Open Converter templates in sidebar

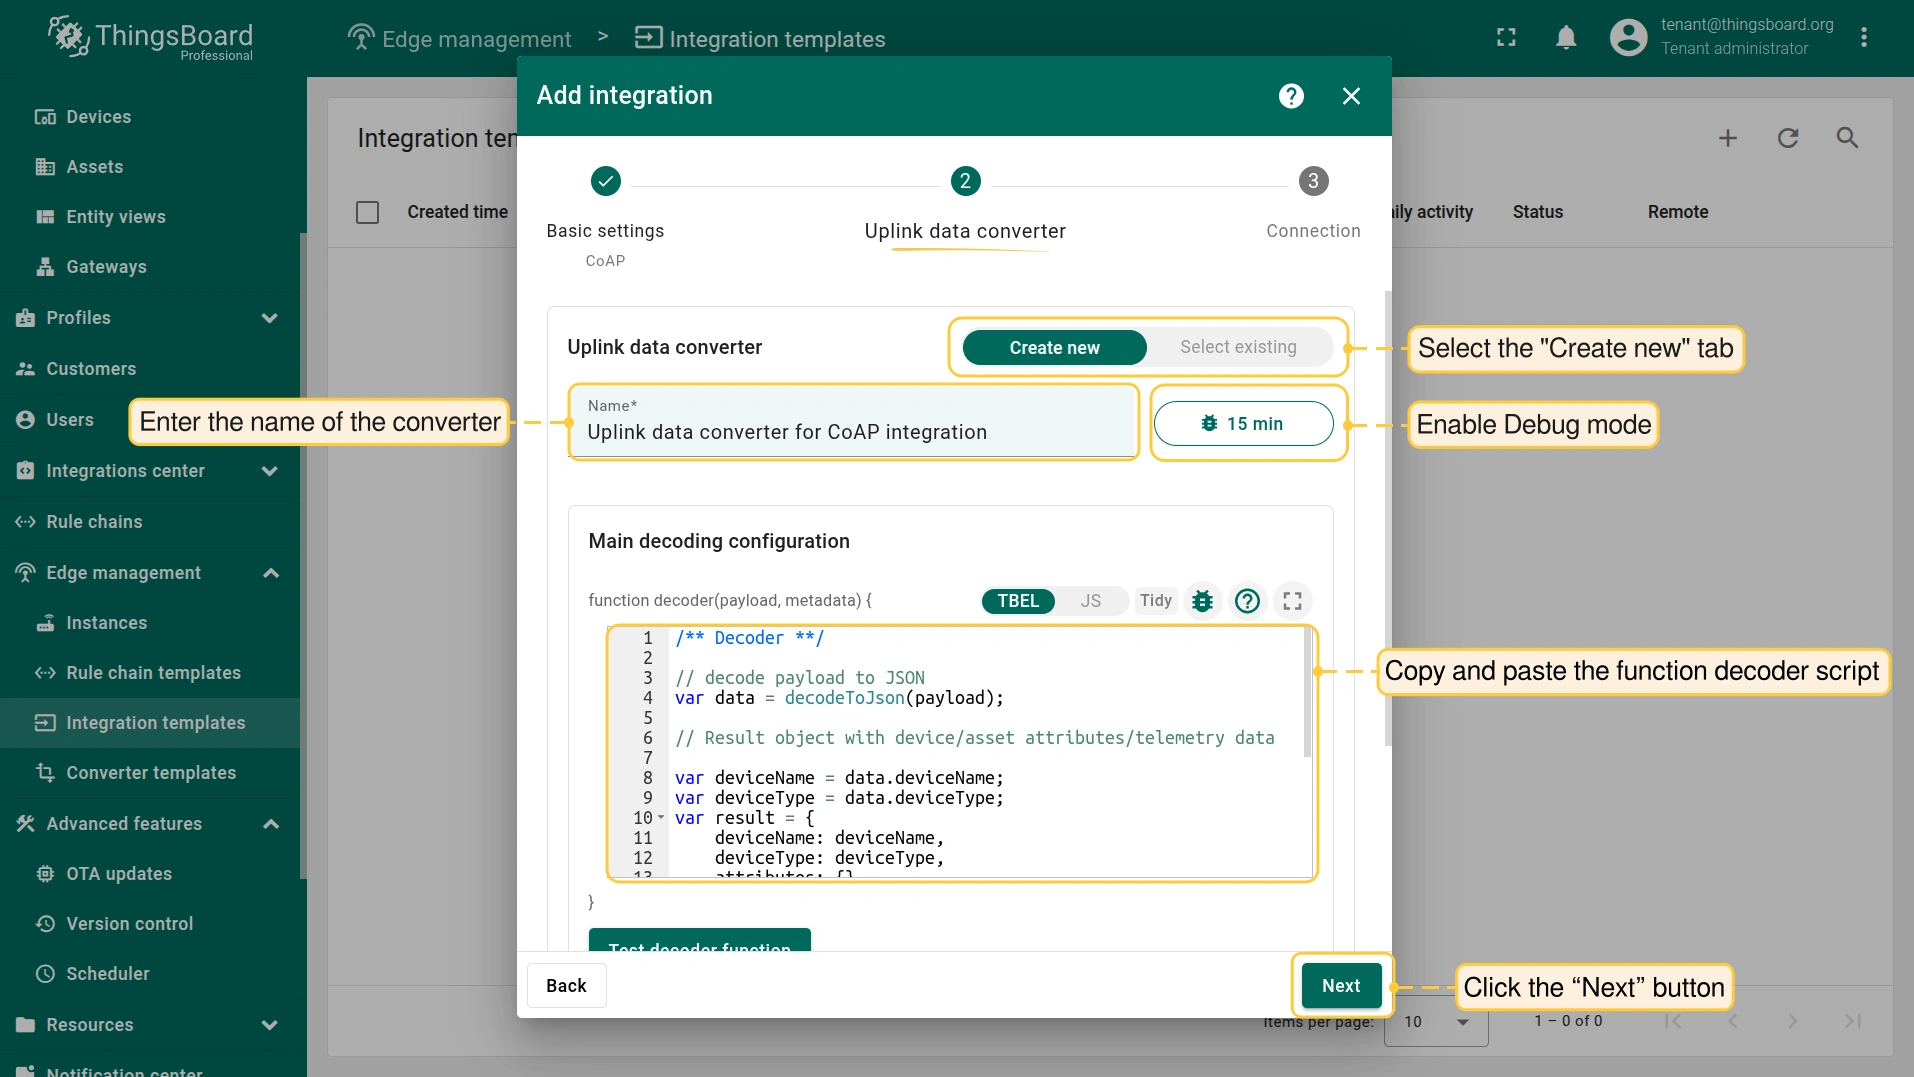tap(151, 773)
